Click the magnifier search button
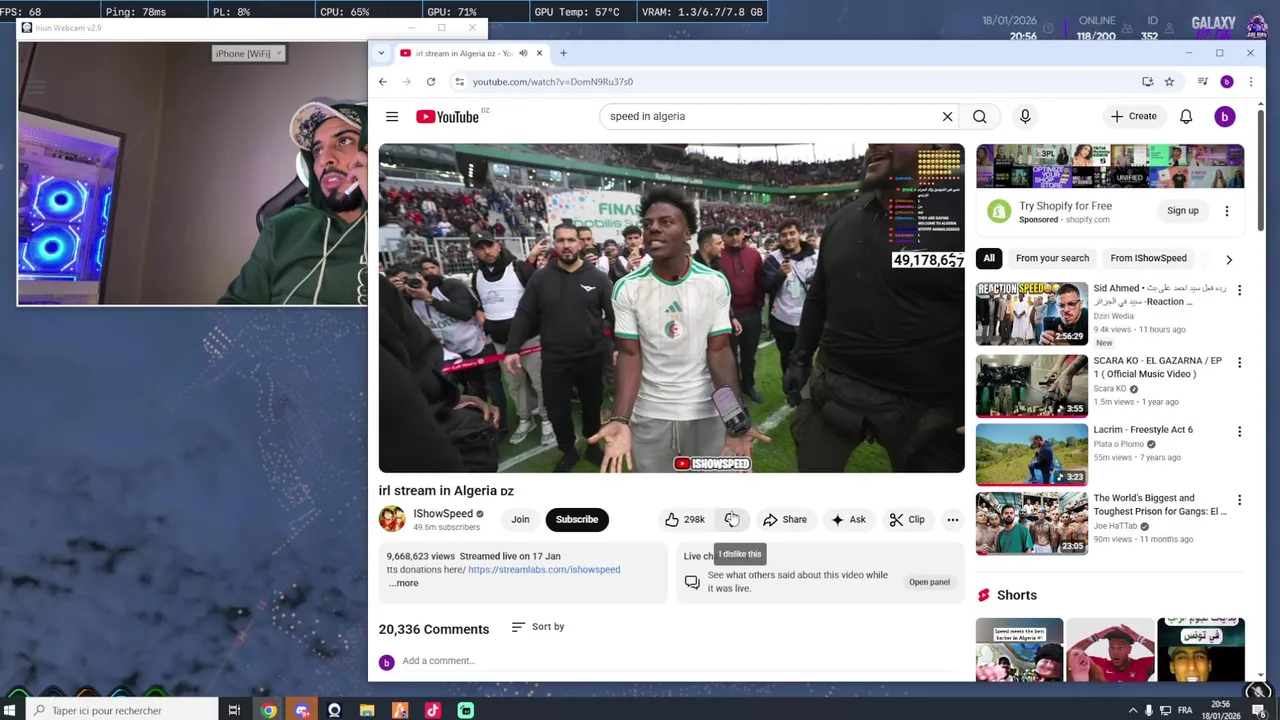Viewport: 1280px width, 720px height. click(x=980, y=117)
